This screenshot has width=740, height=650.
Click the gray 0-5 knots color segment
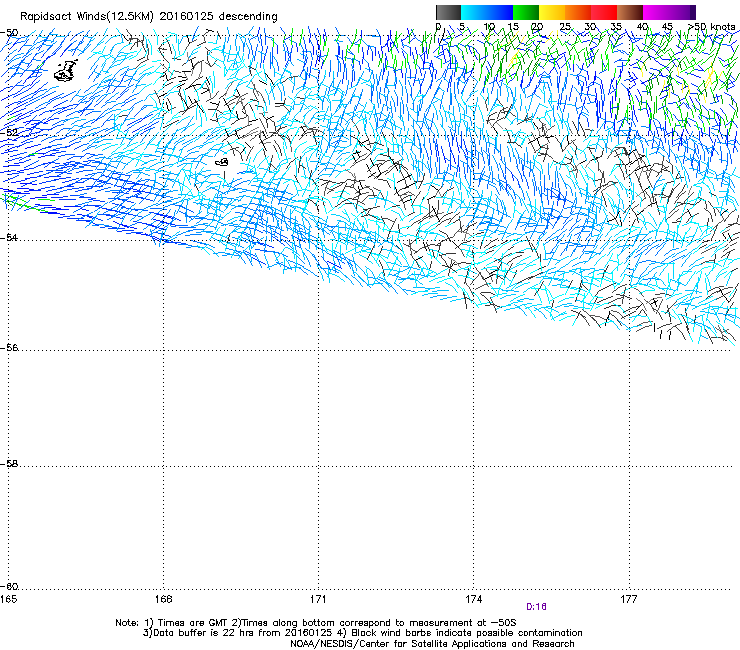coord(448,12)
